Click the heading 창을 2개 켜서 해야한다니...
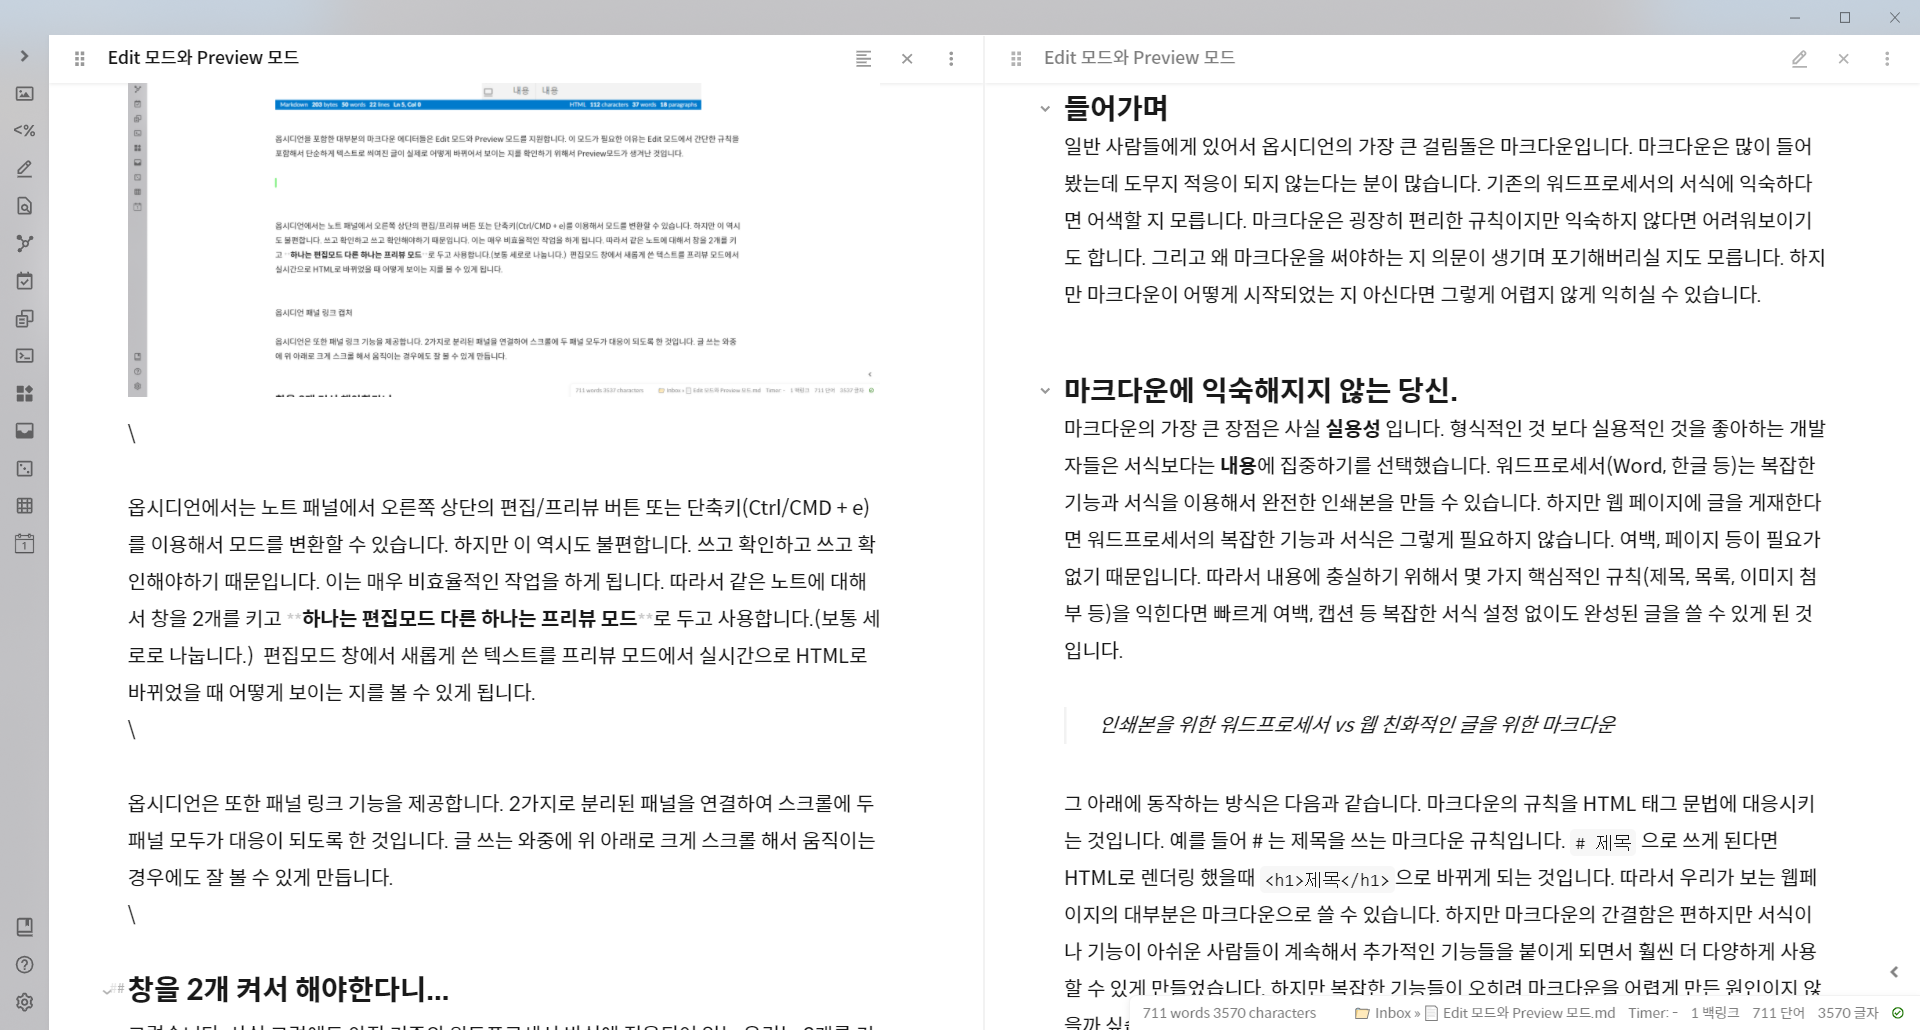This screenshot has width=1920, height=1030. [288, 990]
